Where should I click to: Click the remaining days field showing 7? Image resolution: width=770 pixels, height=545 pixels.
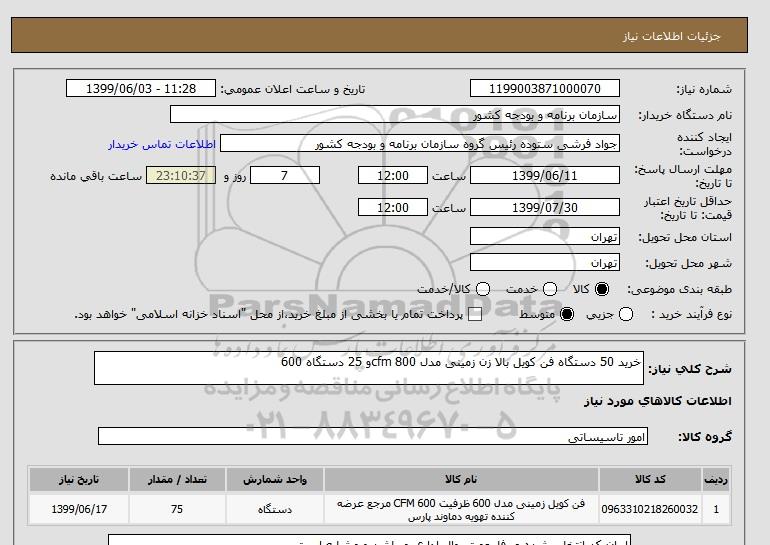tap(285, 175)
